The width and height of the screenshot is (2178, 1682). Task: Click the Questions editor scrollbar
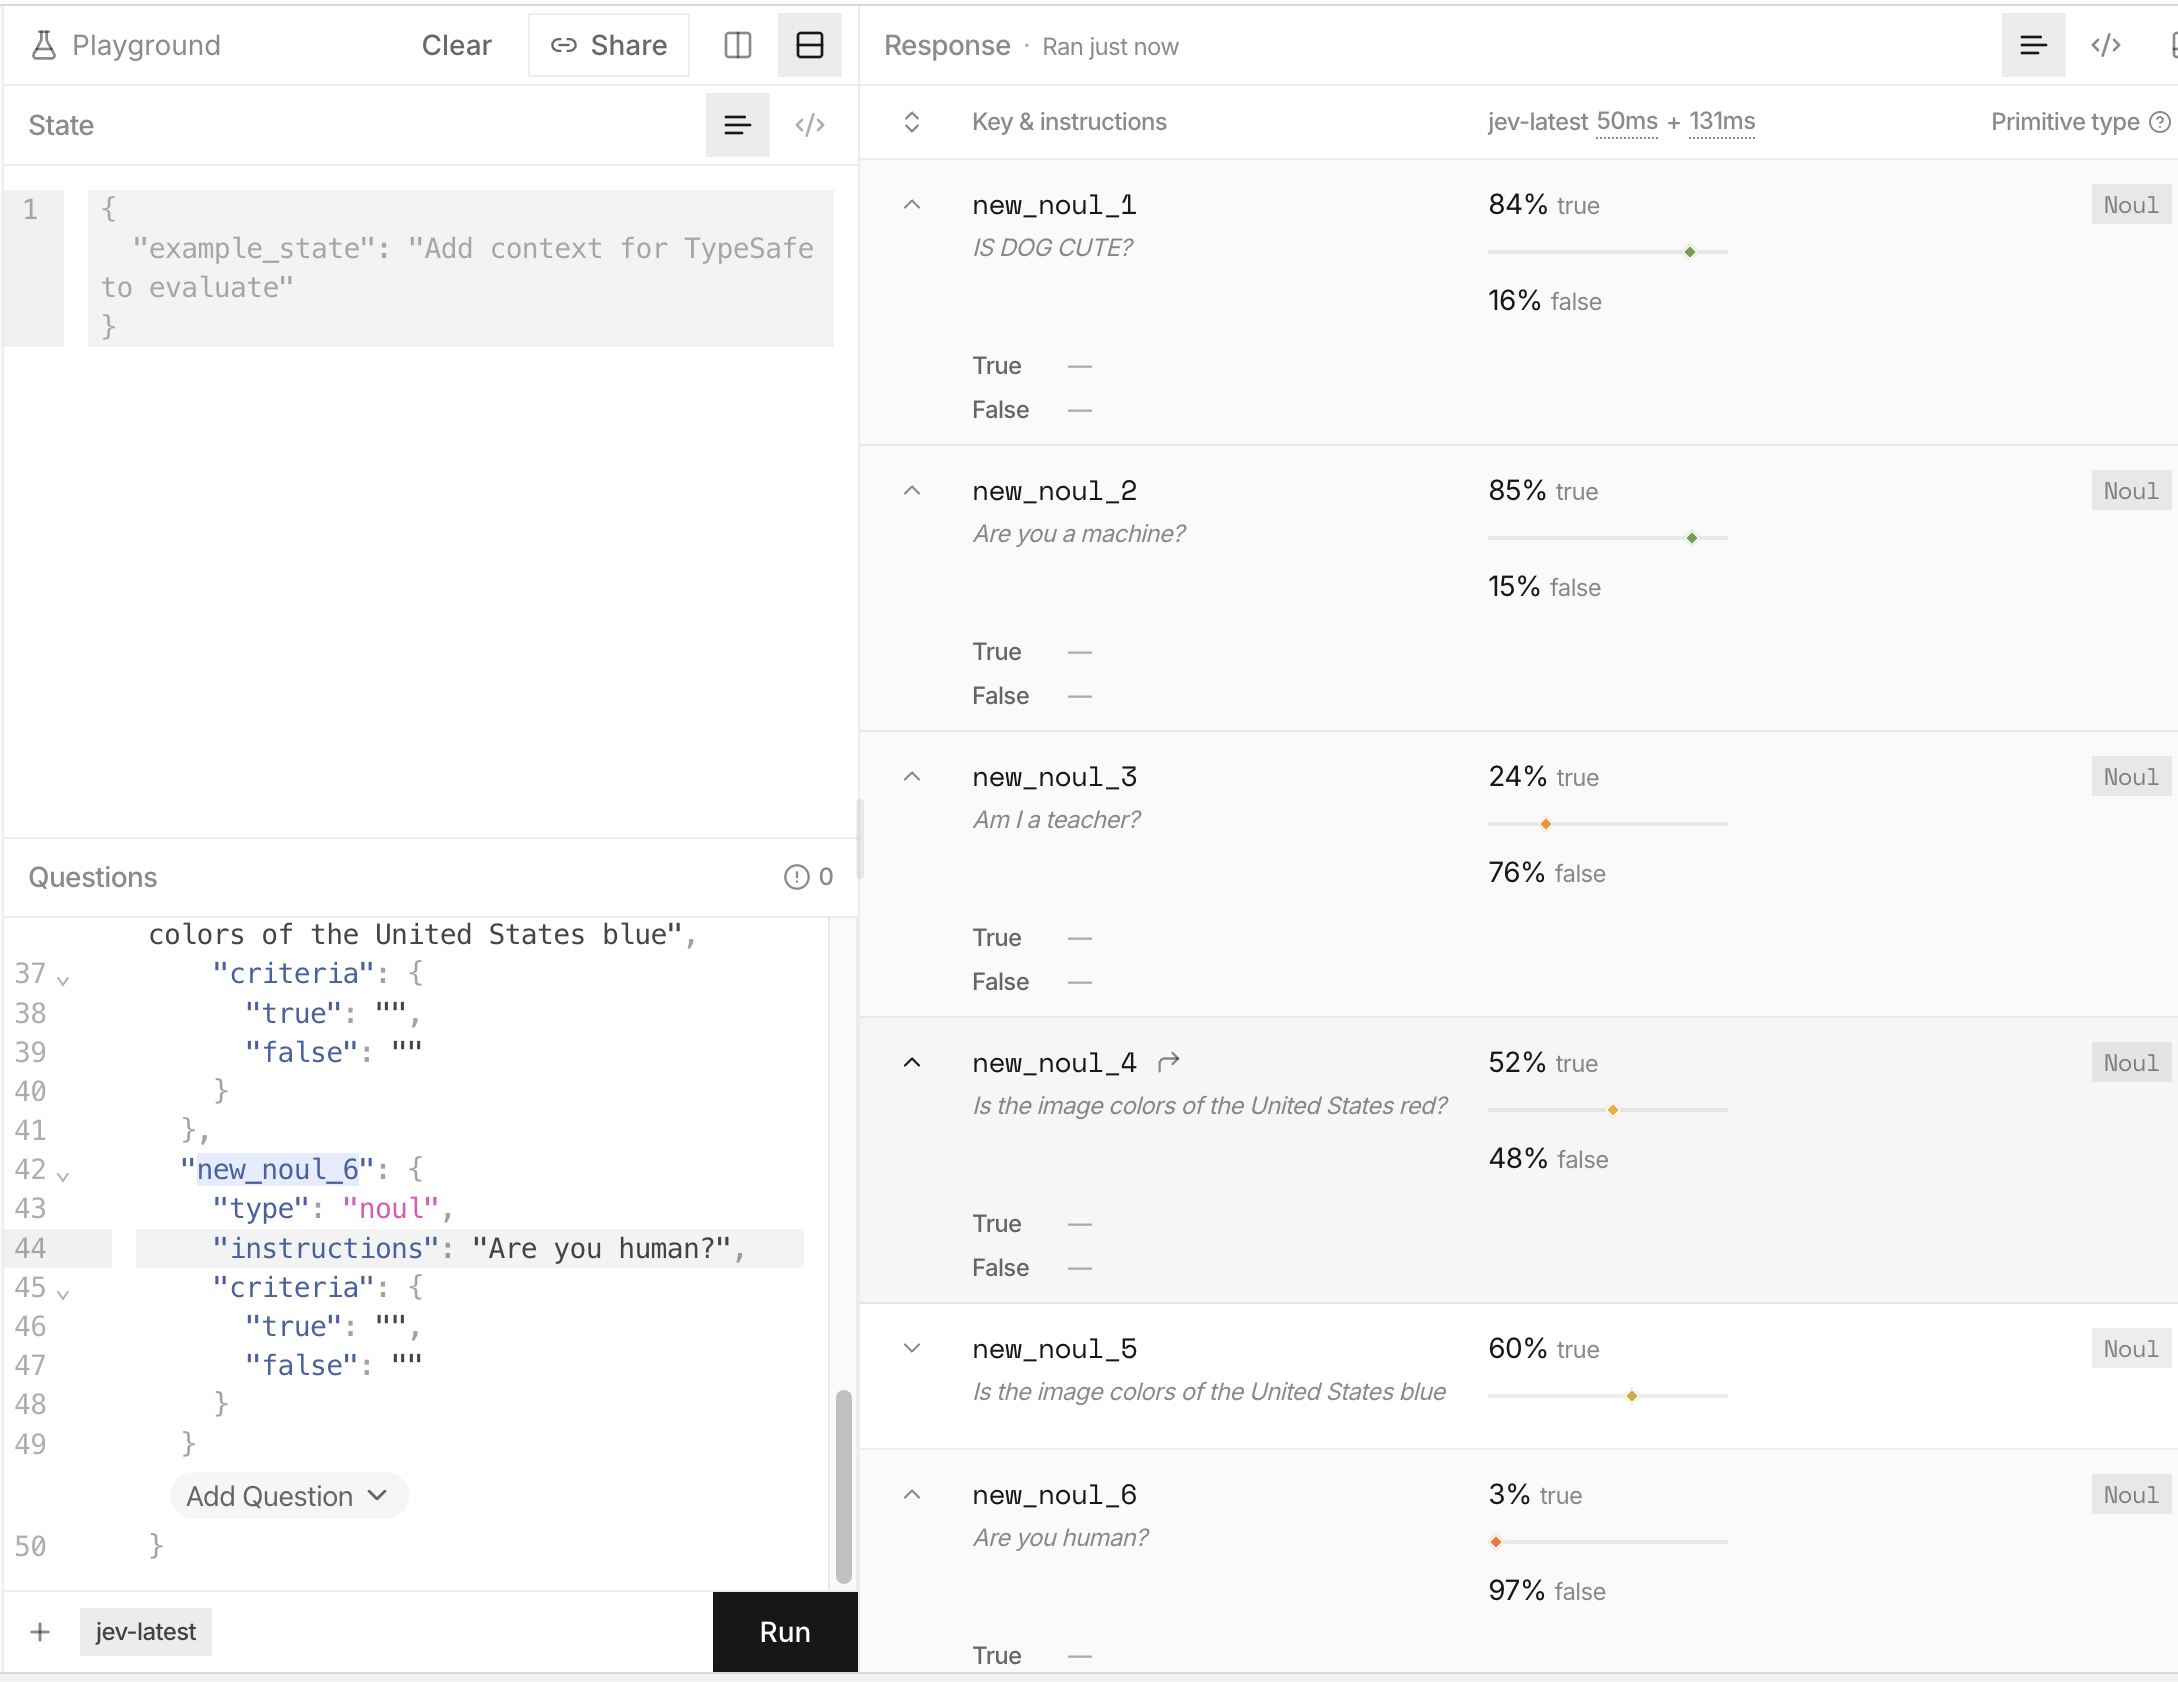pos(843,1485)
